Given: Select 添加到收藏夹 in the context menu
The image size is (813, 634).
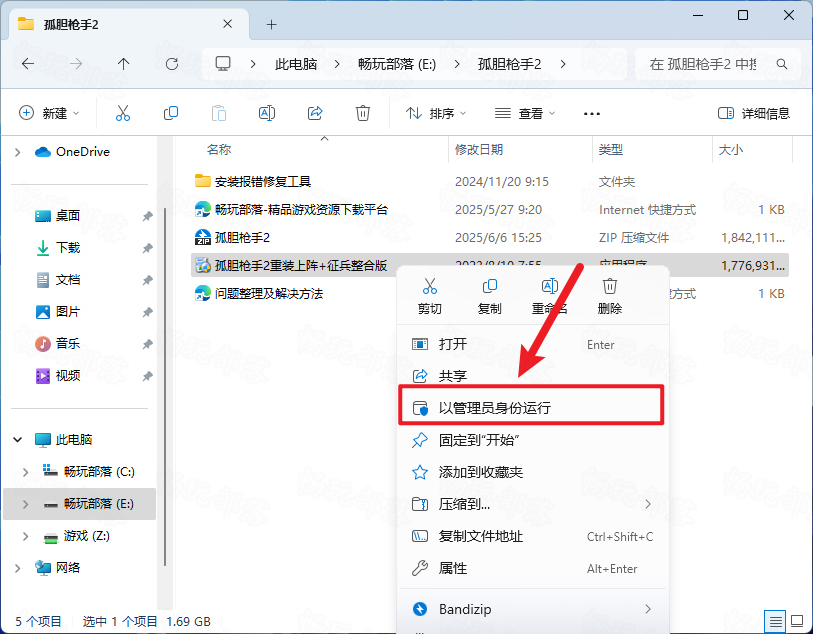Looking at the screenshot, I should (533, 472).
